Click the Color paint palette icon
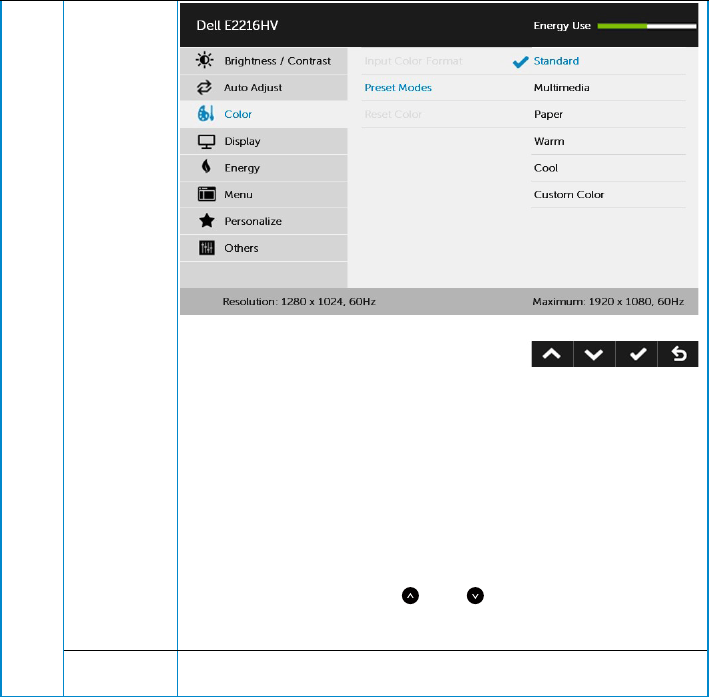The height and width of the screenshot is (697, 709). [x=206, y=114]
